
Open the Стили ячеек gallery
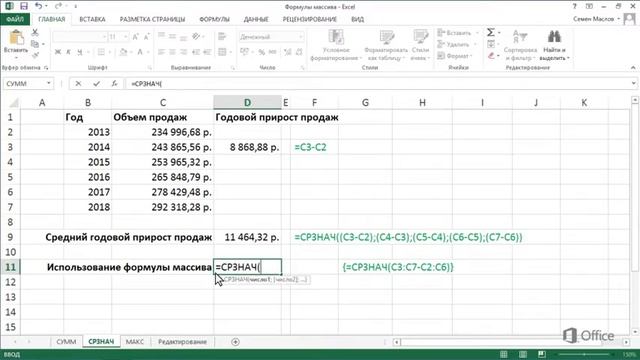point(420,45)
